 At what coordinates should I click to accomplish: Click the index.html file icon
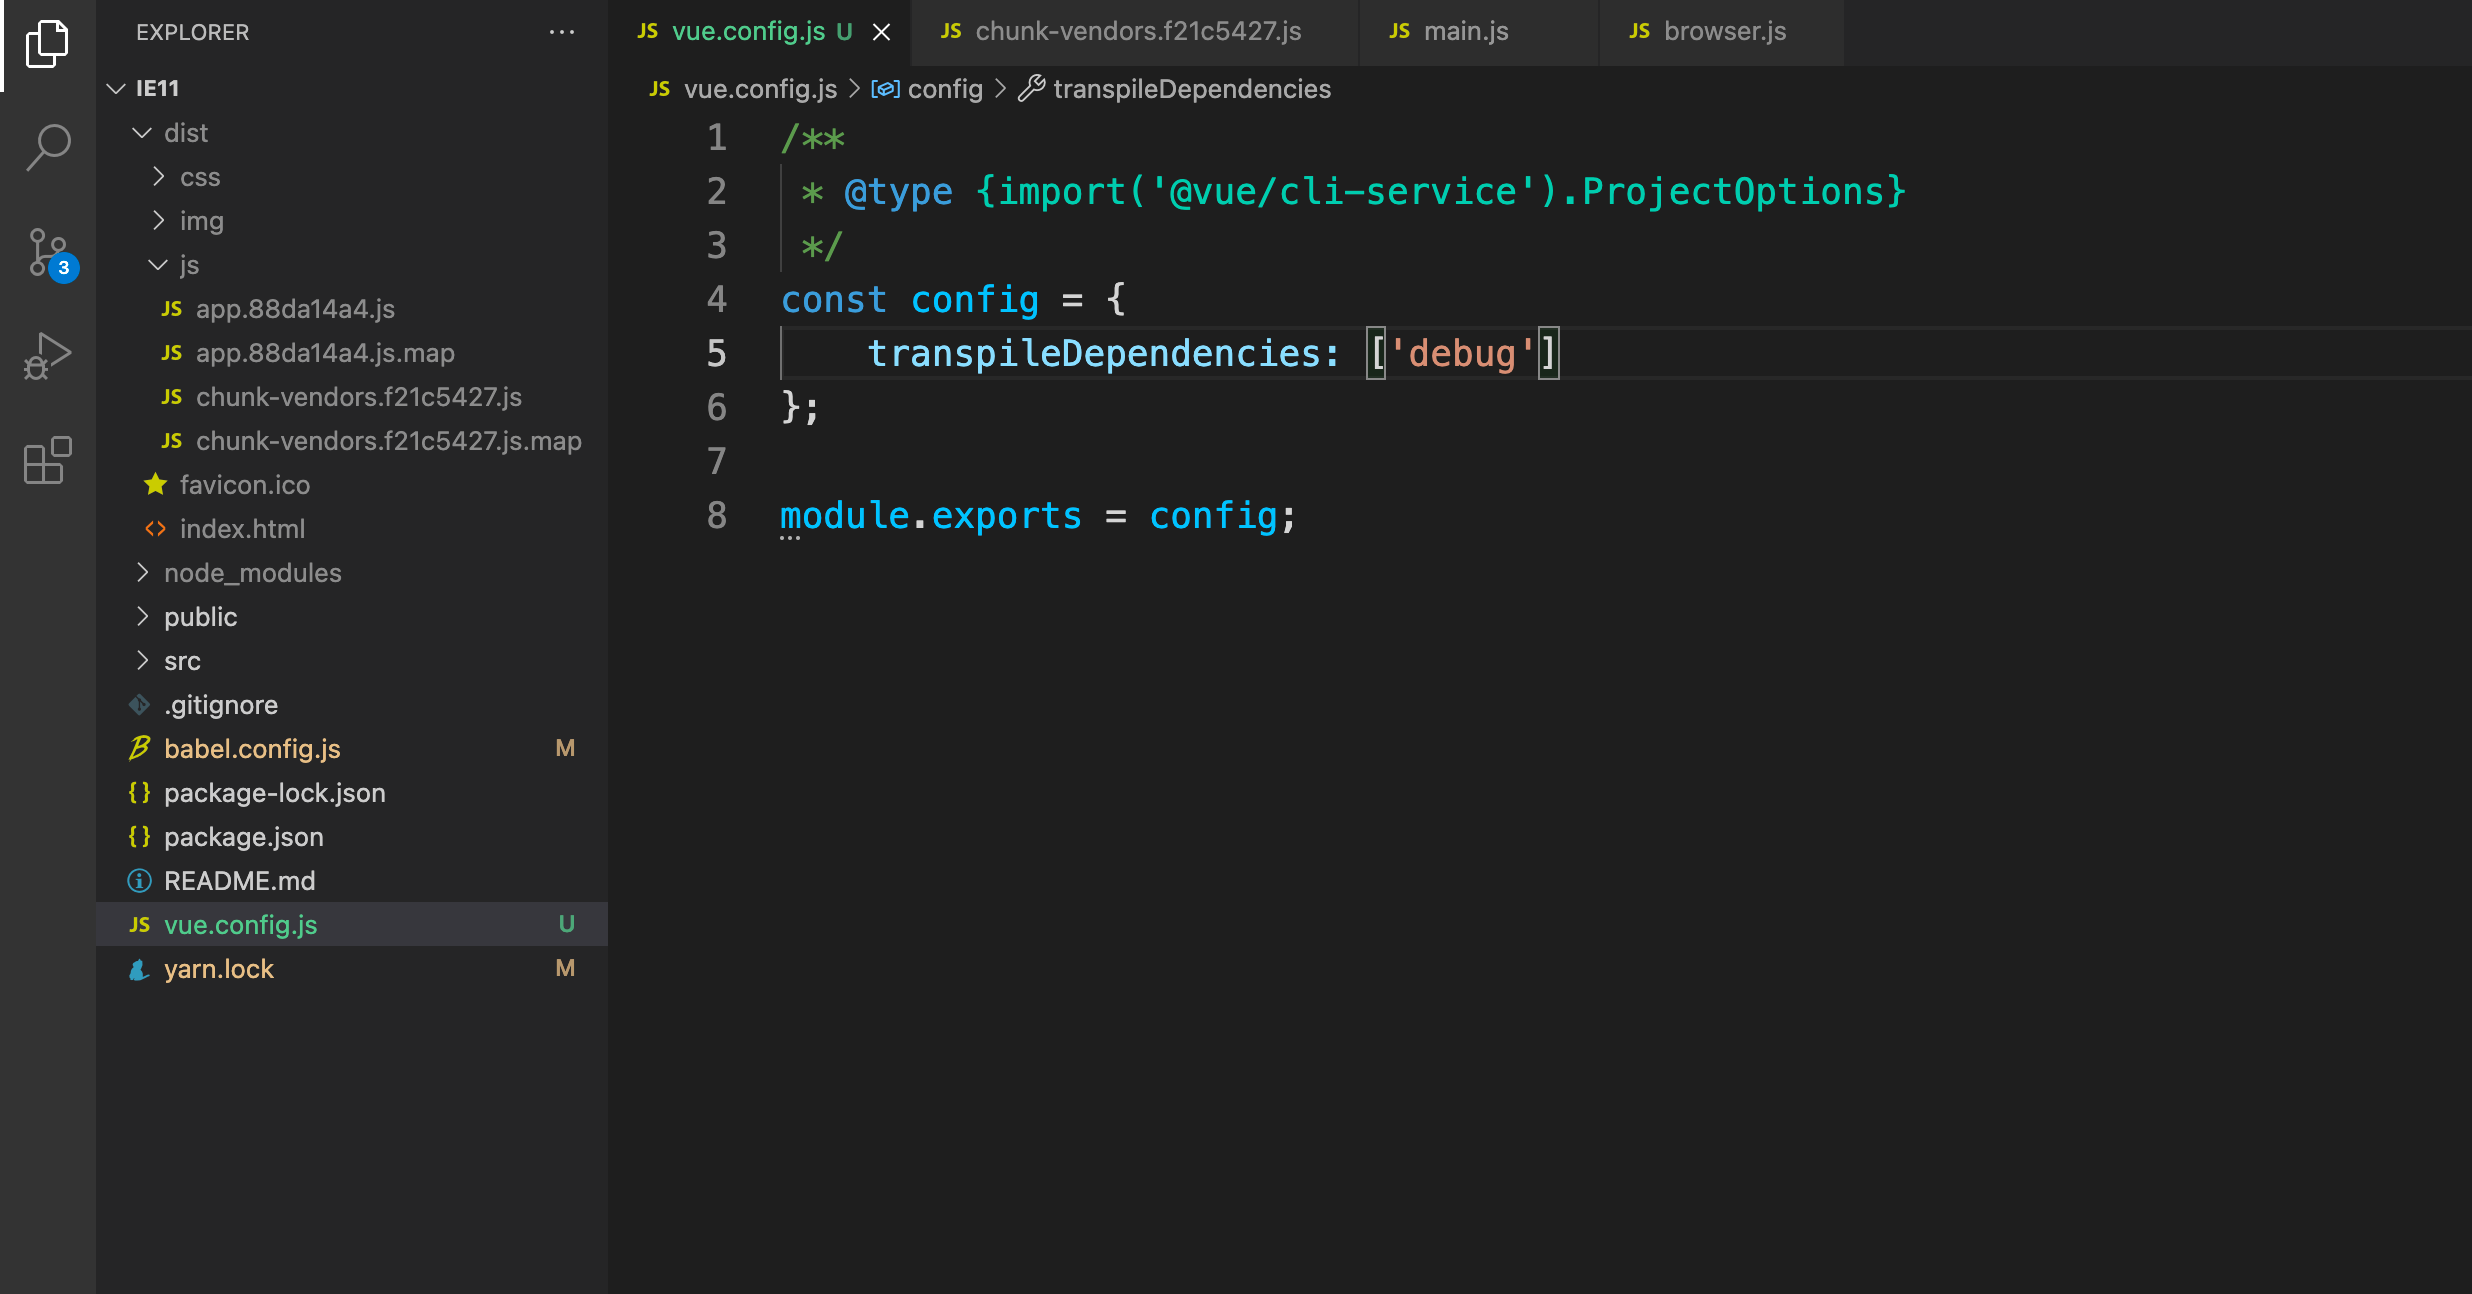(x=157, y=529)
